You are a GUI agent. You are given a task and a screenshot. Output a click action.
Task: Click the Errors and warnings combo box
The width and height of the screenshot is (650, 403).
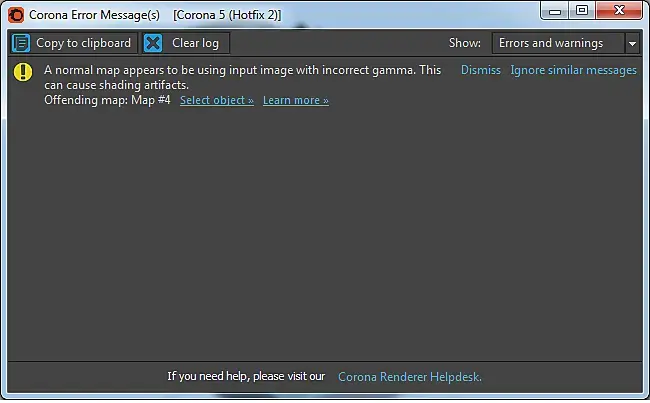pyautogui.click(x=565, y=43)
